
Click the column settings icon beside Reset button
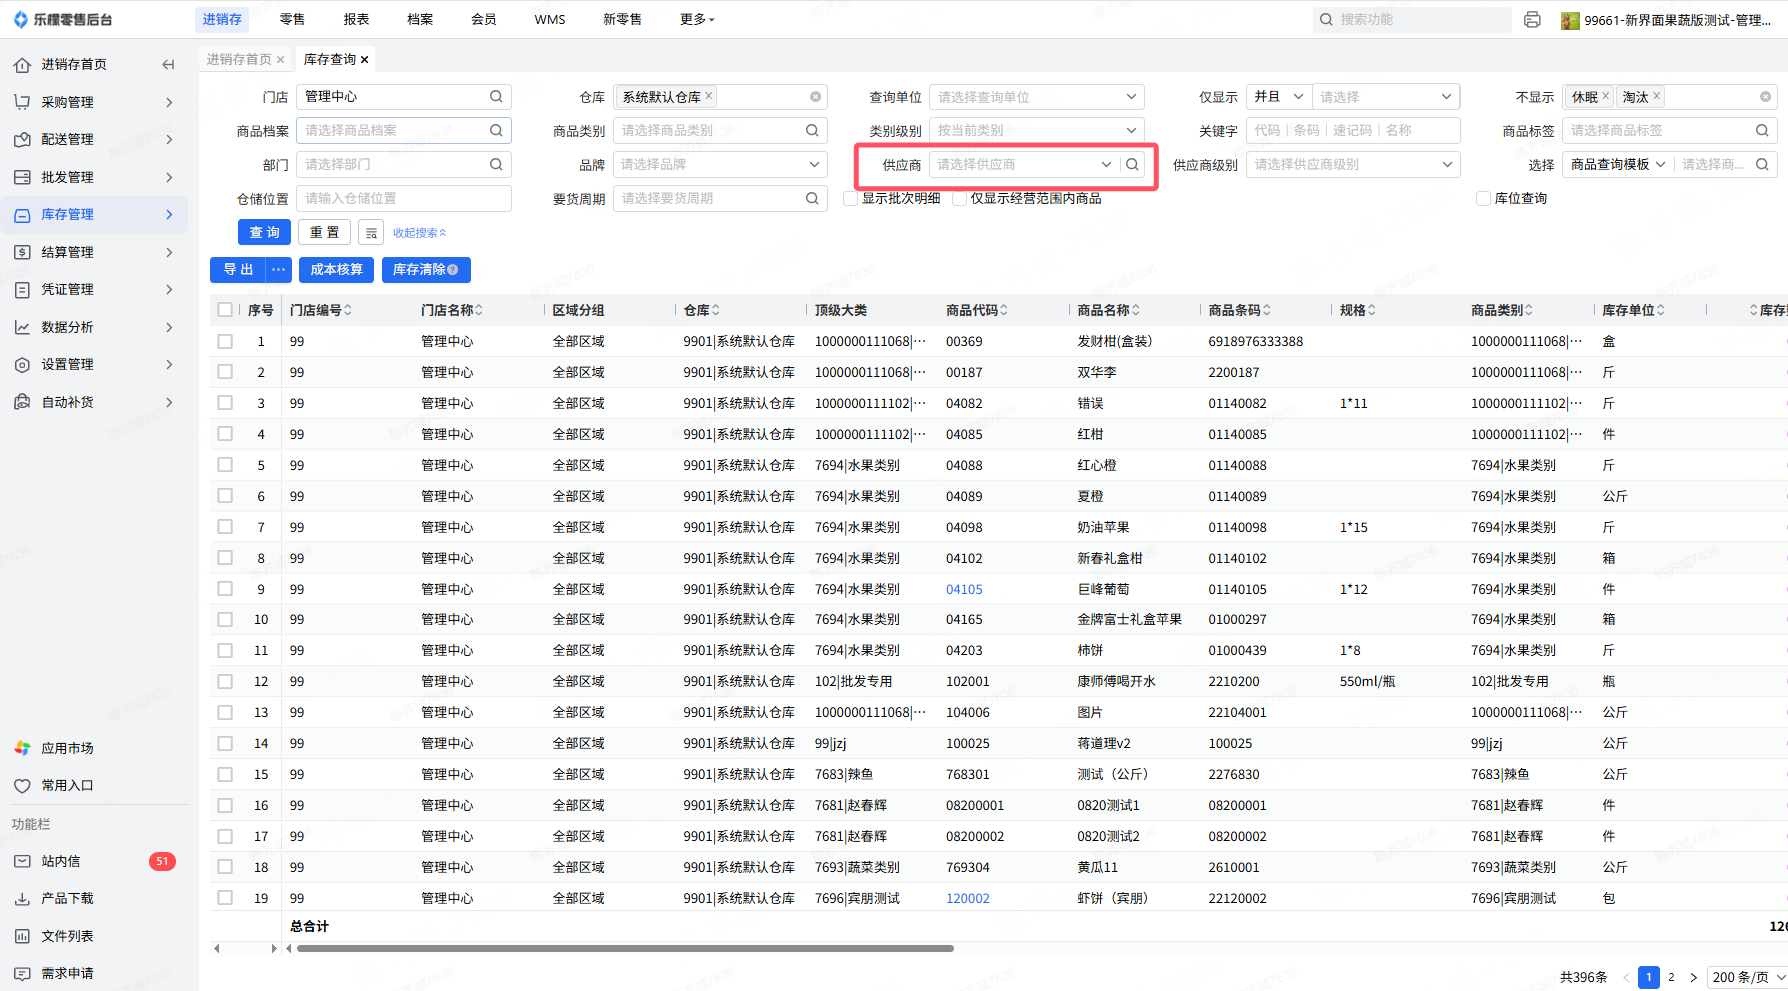(371, 233)
